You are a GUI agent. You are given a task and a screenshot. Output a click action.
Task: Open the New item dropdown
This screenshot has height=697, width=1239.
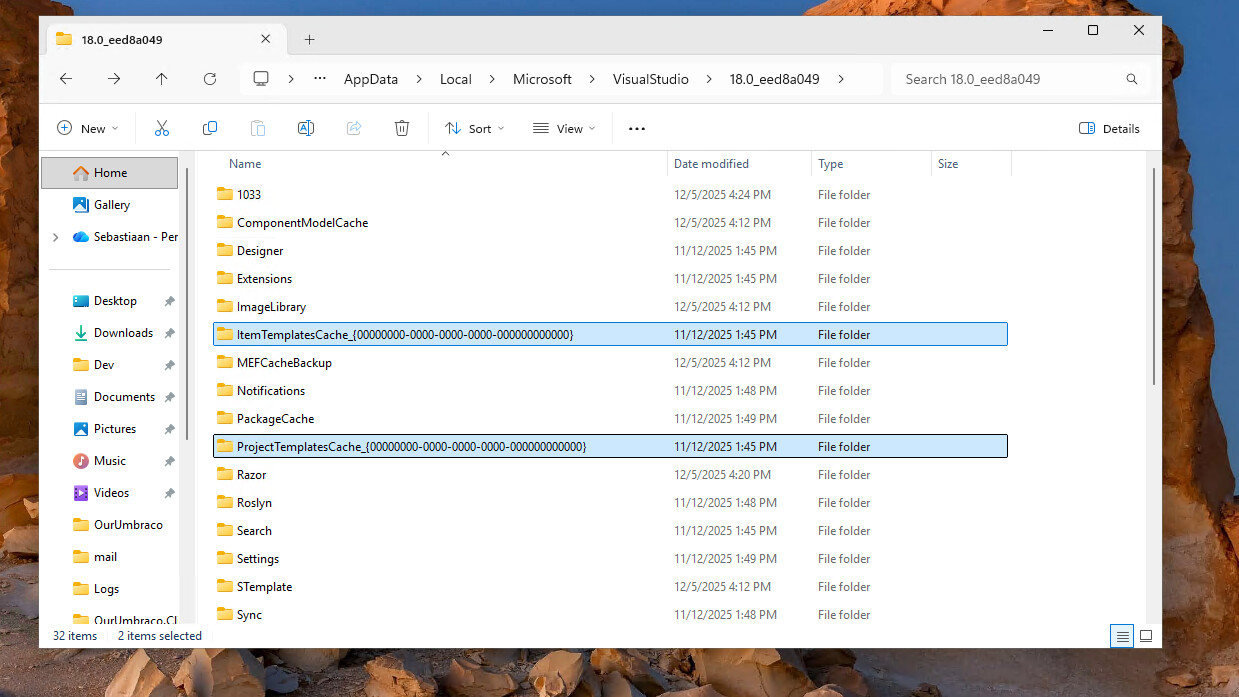click(x=88, y=128)
